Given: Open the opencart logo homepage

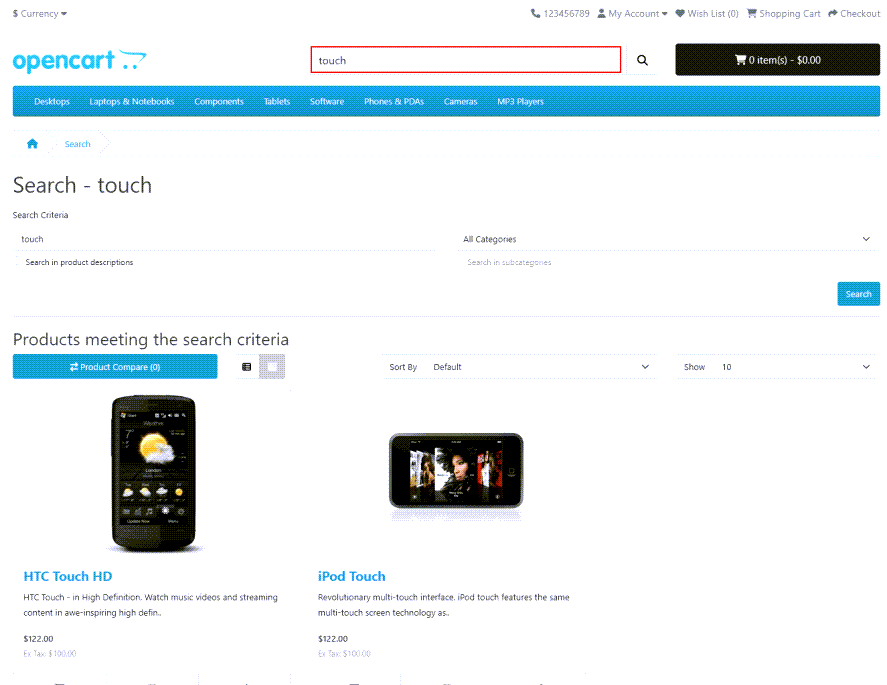Looking at the screenshot, I should 79,61.
